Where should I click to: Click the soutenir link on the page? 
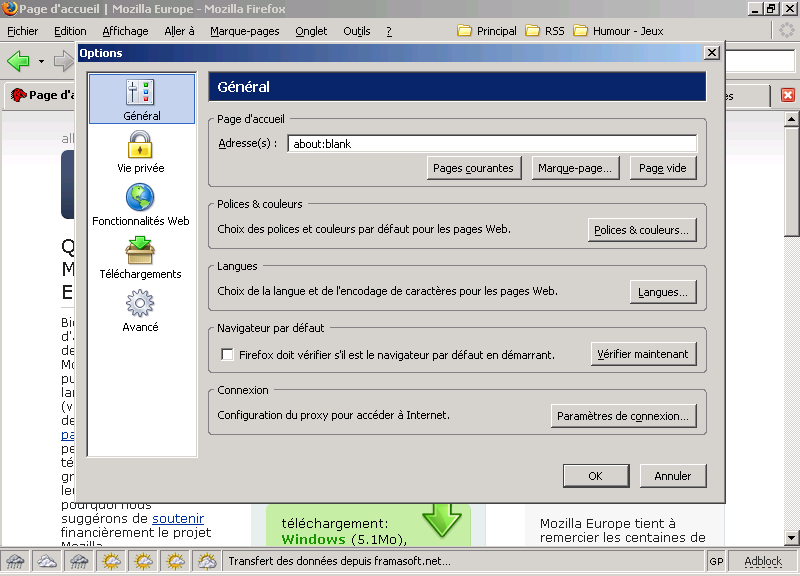tap(178, 518)
